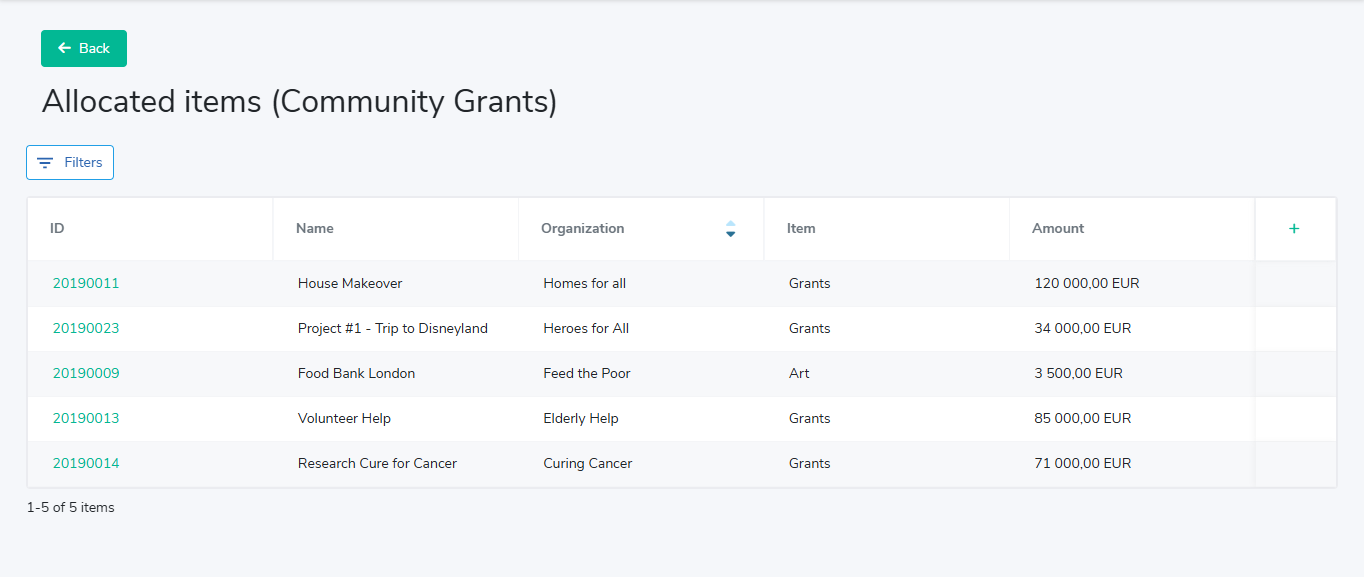This screenshot has width=1364, height=577.
Task: Click the Allocated items (Community Grants) heading
Action: 299,102
